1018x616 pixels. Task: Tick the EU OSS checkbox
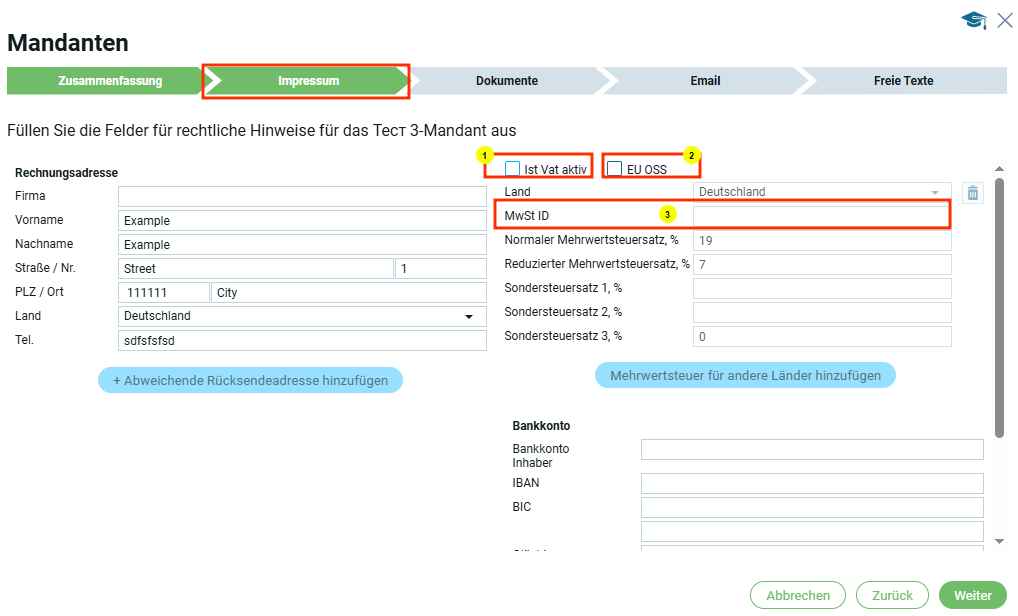point(615,169)
